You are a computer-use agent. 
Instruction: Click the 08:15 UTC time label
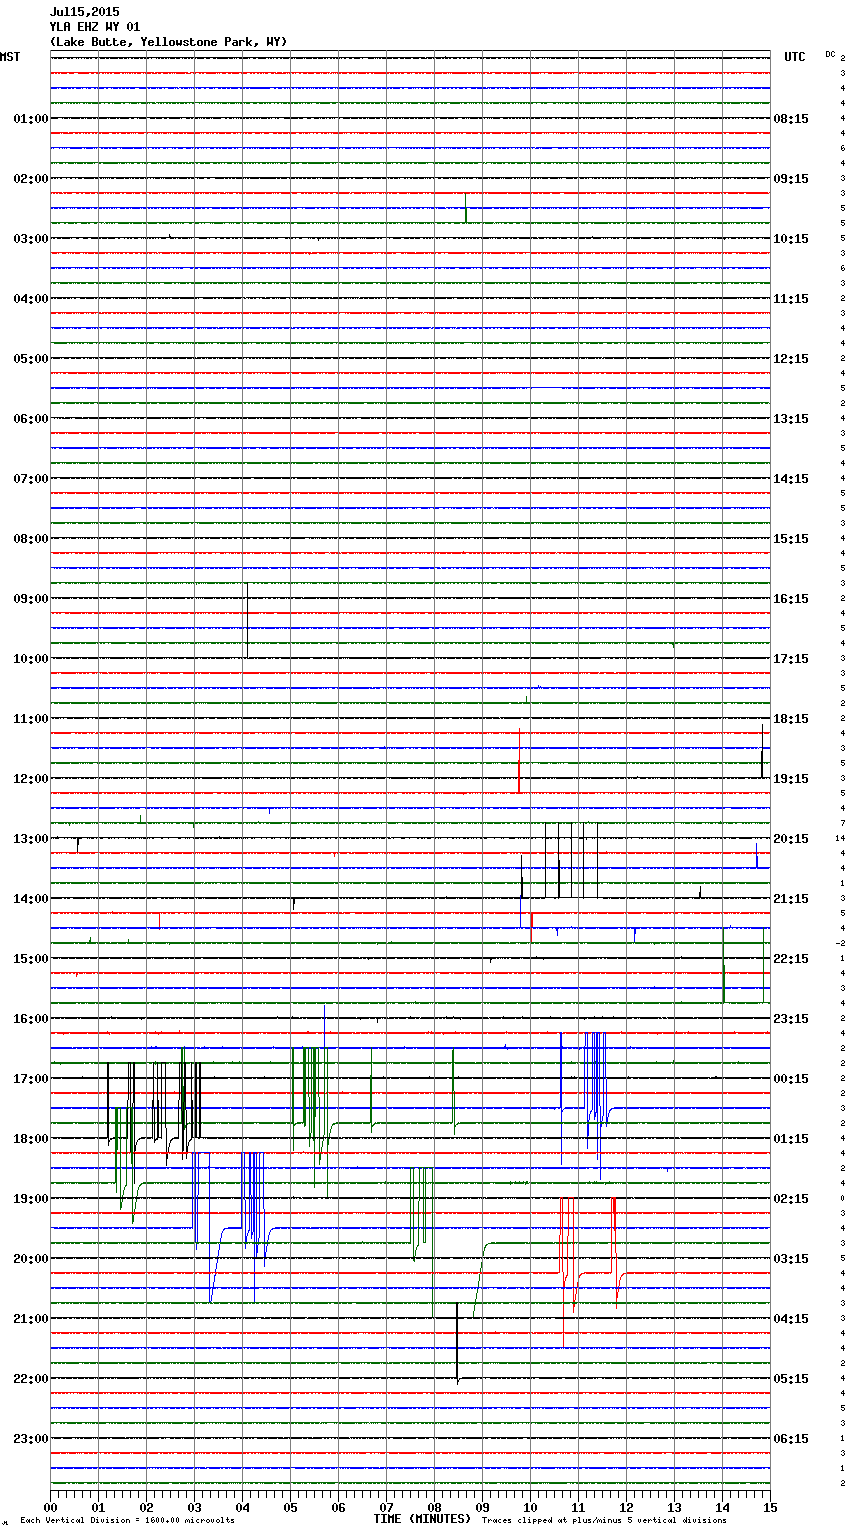point(791,119)
